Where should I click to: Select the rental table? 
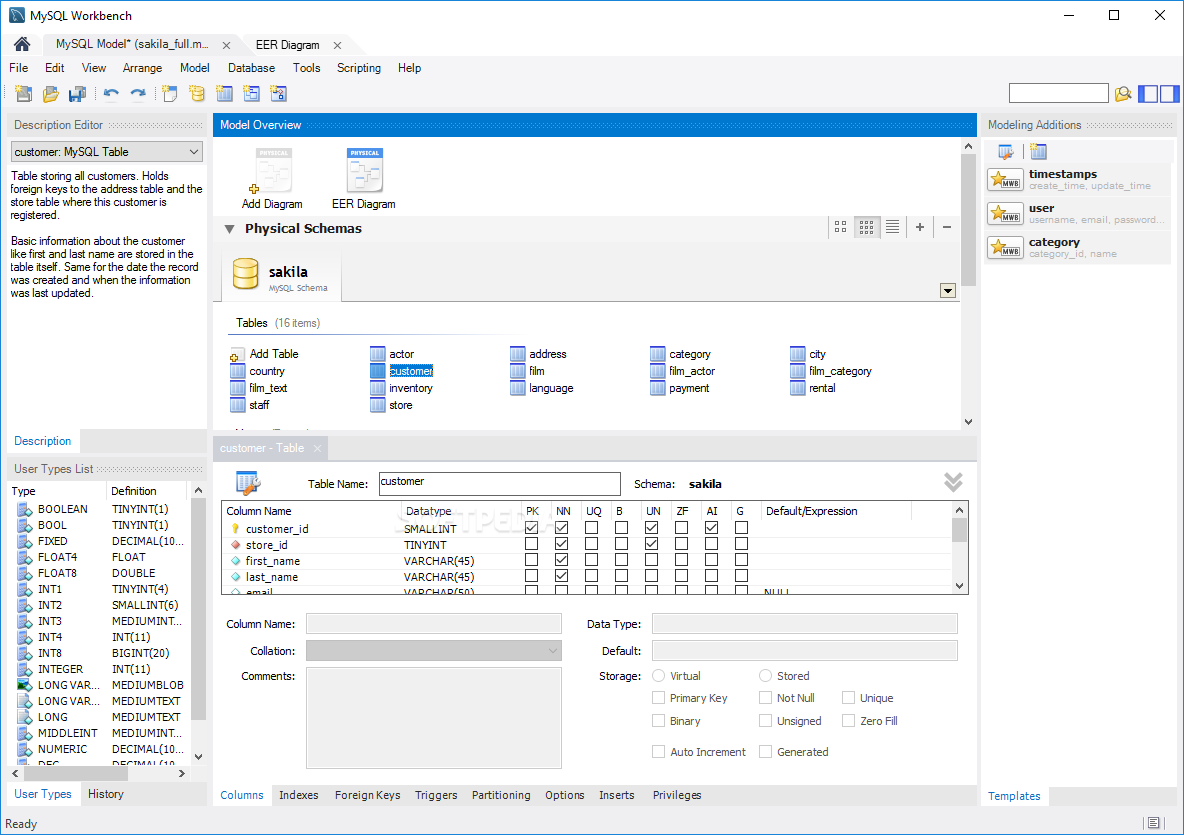coord(812,388)
